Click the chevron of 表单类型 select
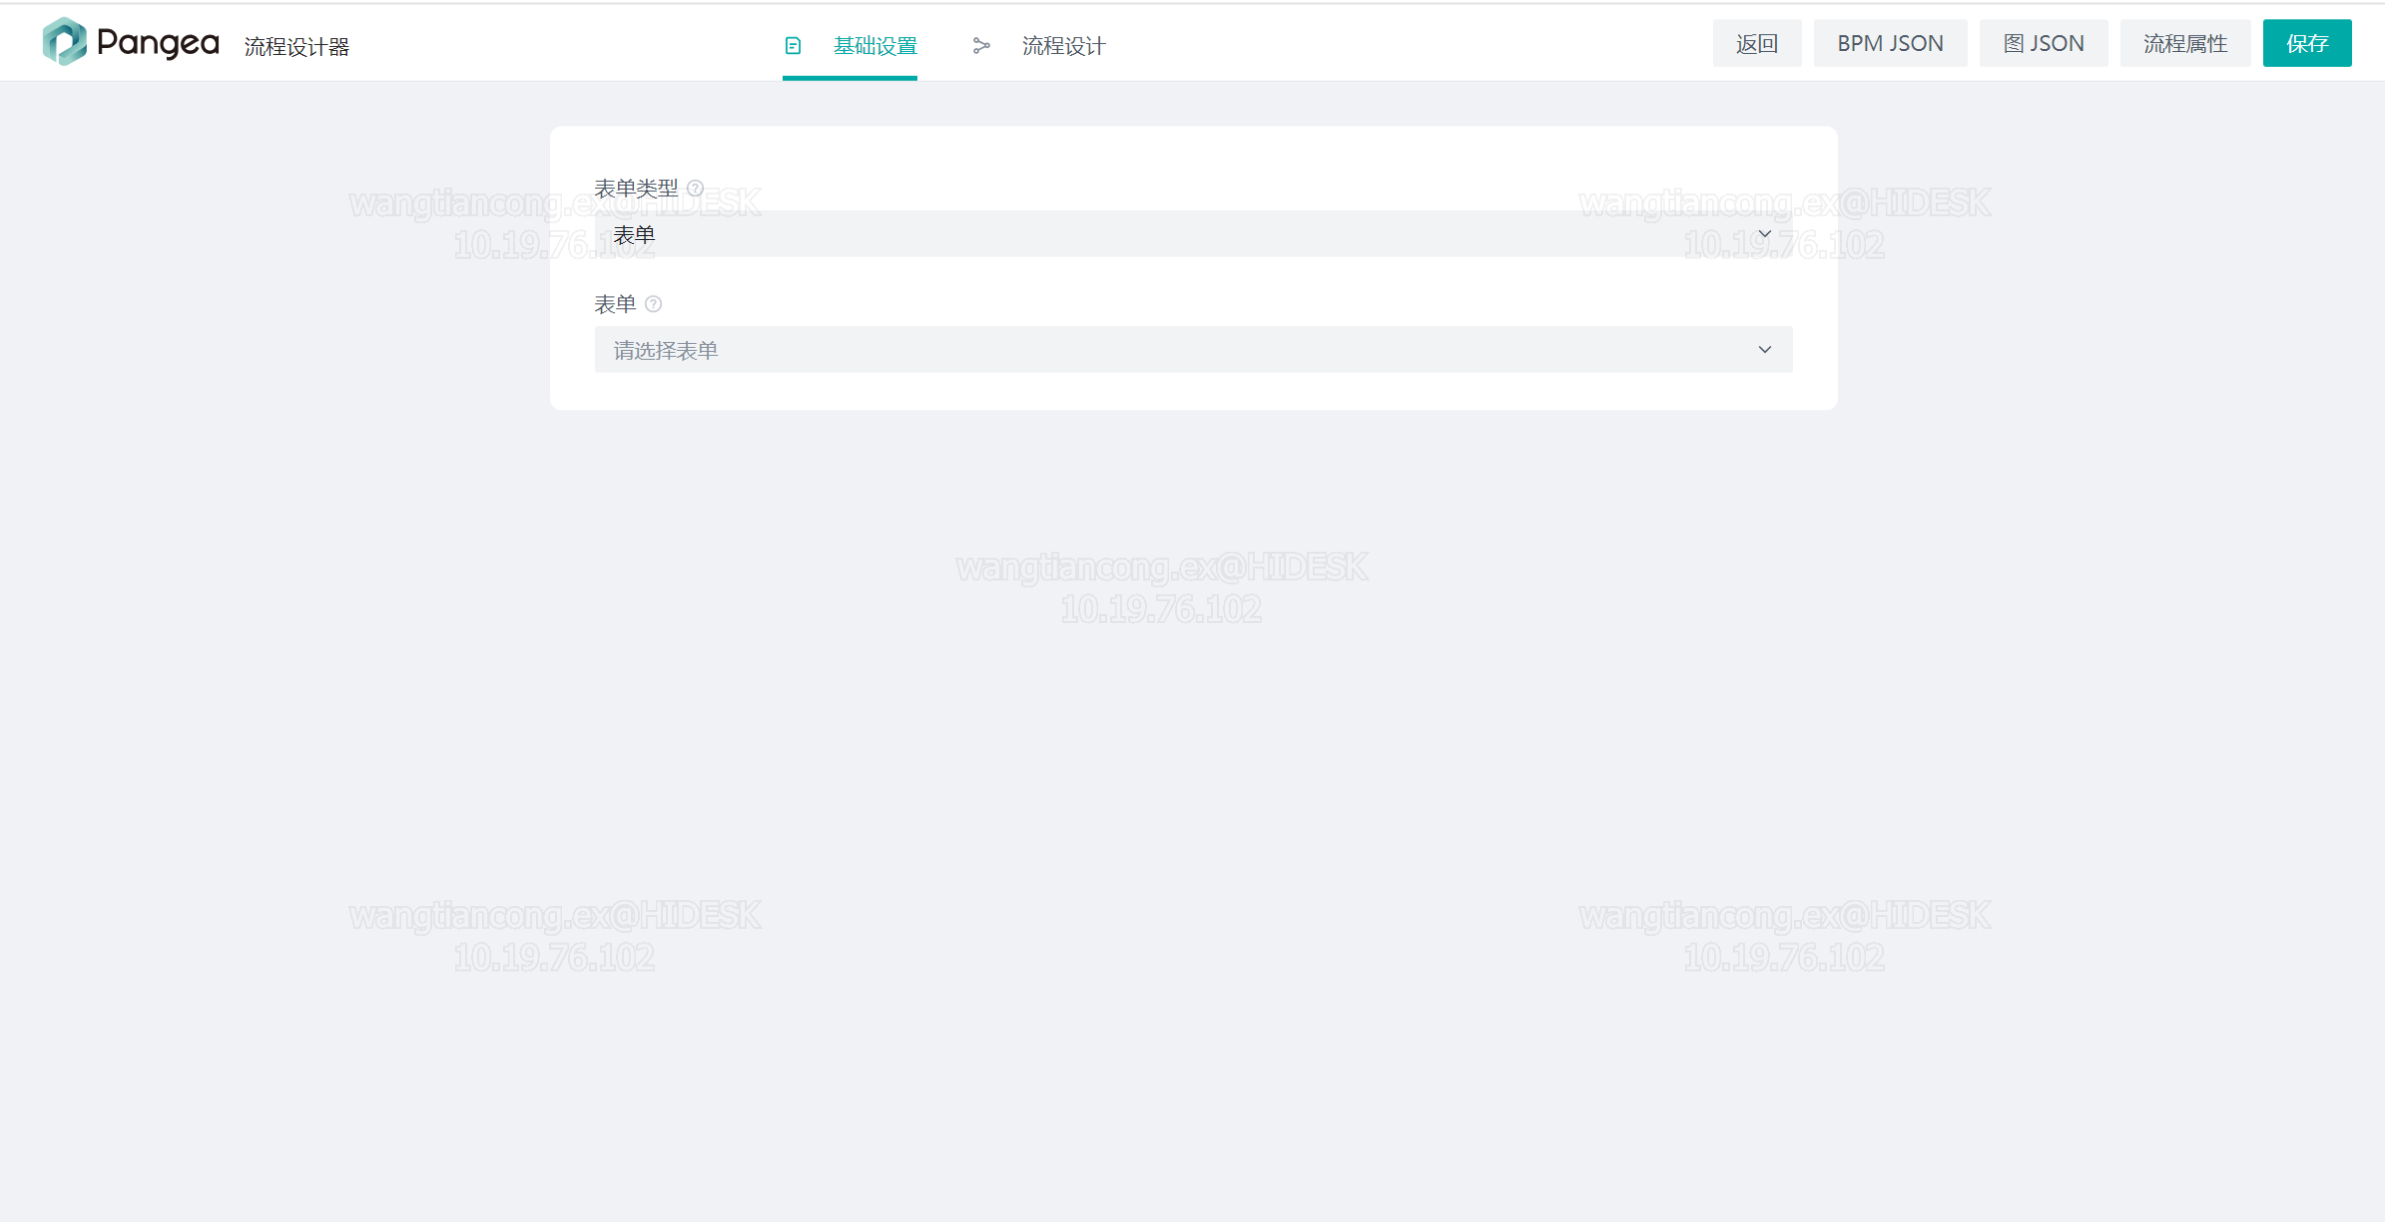 pyautogui.click(x=1765, y=234)
